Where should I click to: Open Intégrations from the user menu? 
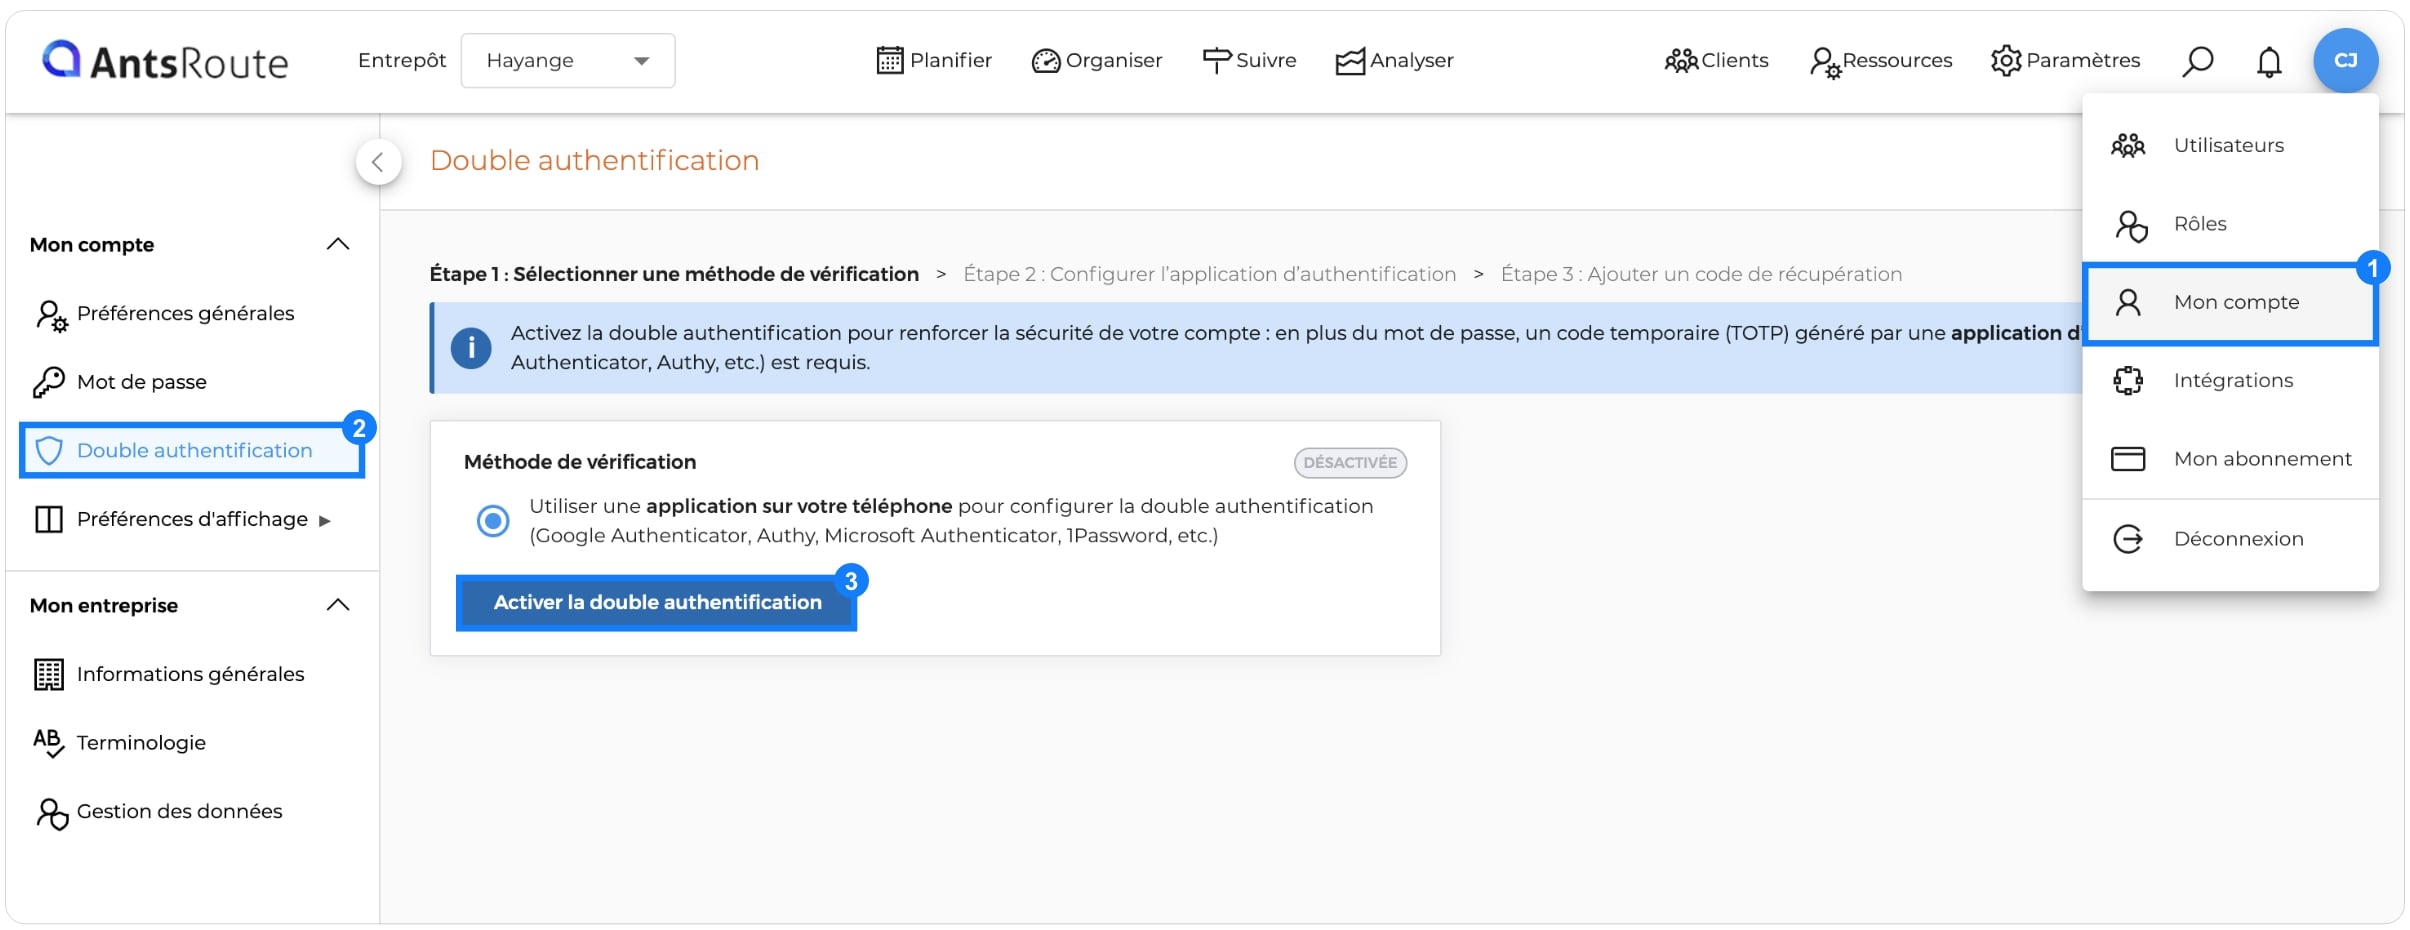(x=2230, y=381)
